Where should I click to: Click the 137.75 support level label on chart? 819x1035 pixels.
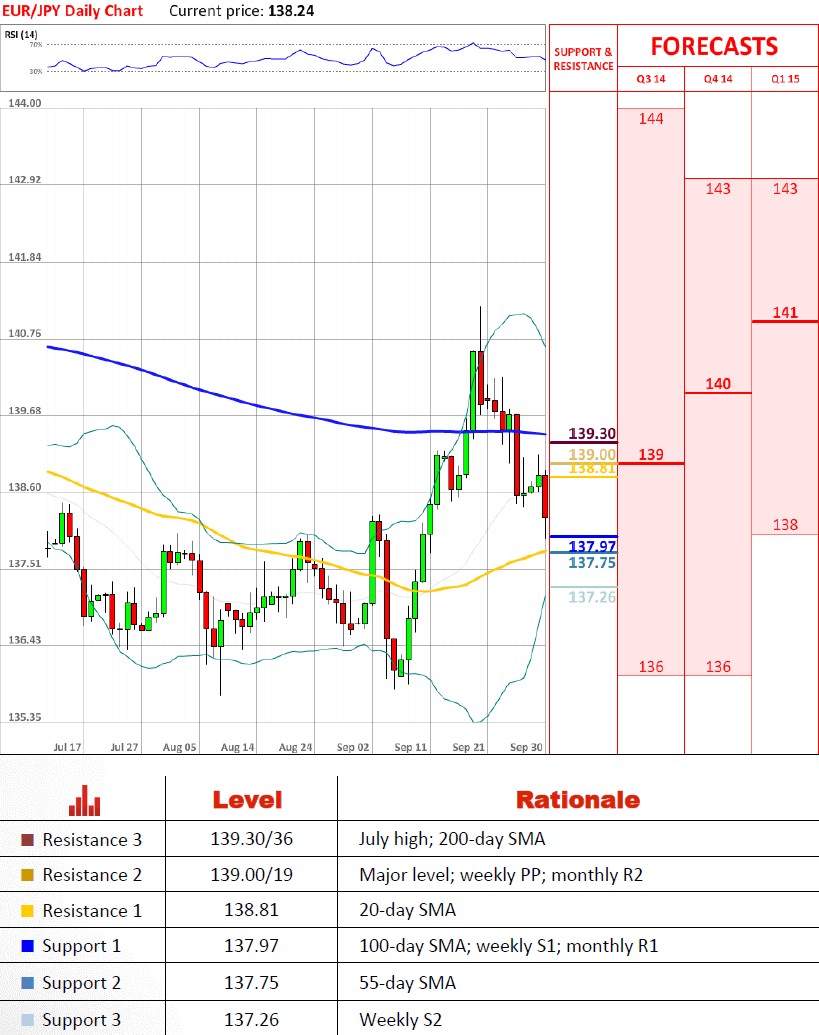tap(592, 563)
